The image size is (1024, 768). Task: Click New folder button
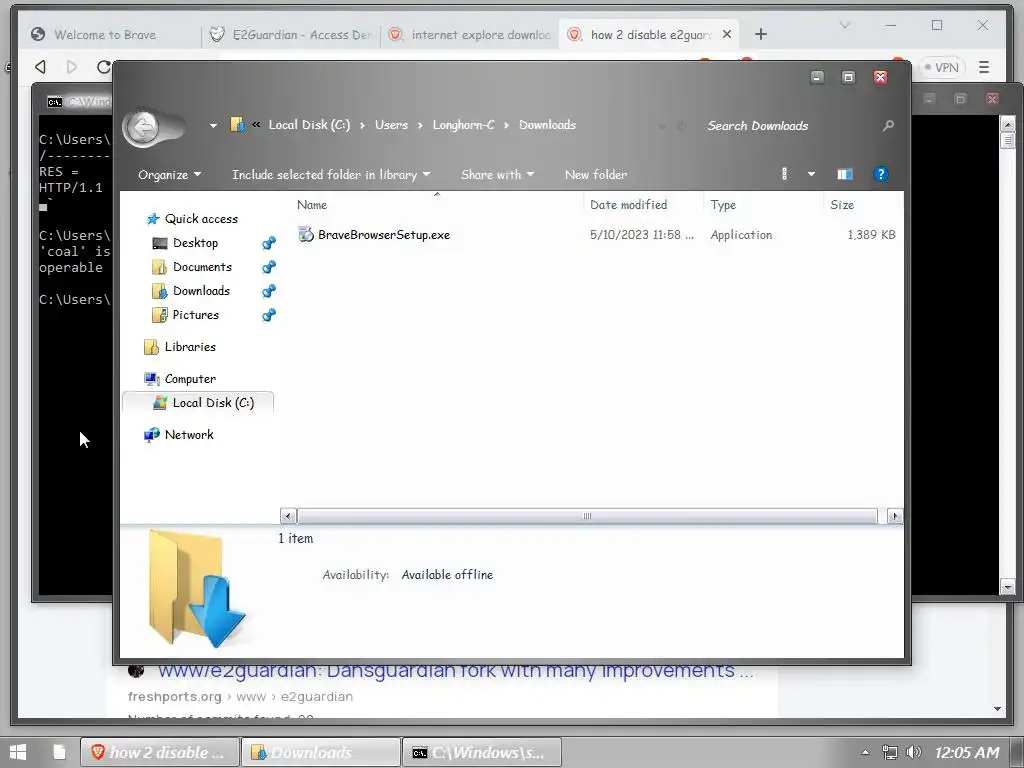pyautogui.click(x=596, y=174)
